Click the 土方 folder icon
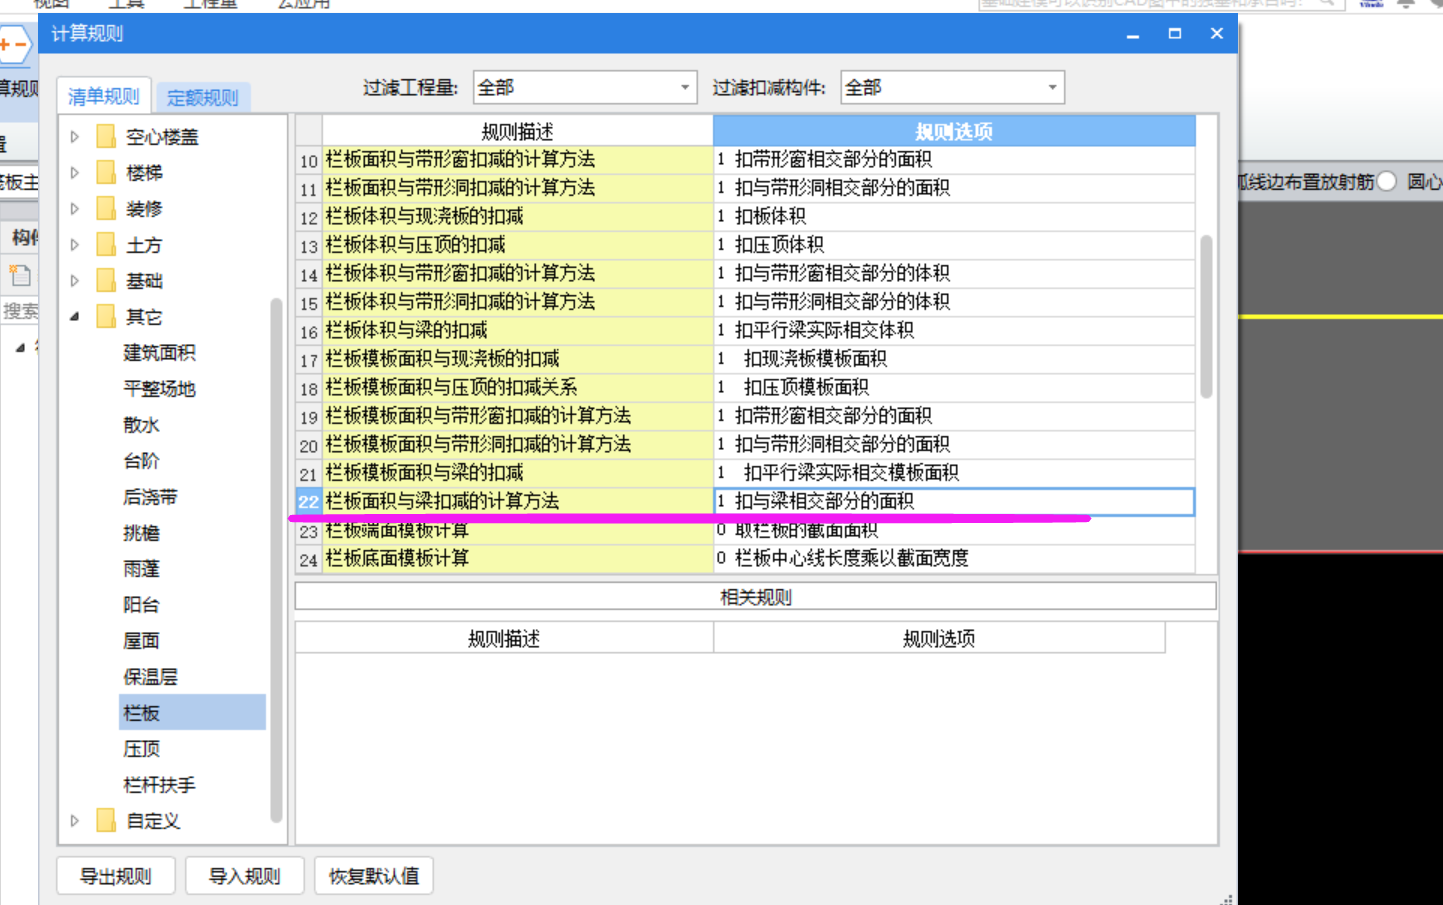This screenshot has width=1443, height=905. [106, 245]
